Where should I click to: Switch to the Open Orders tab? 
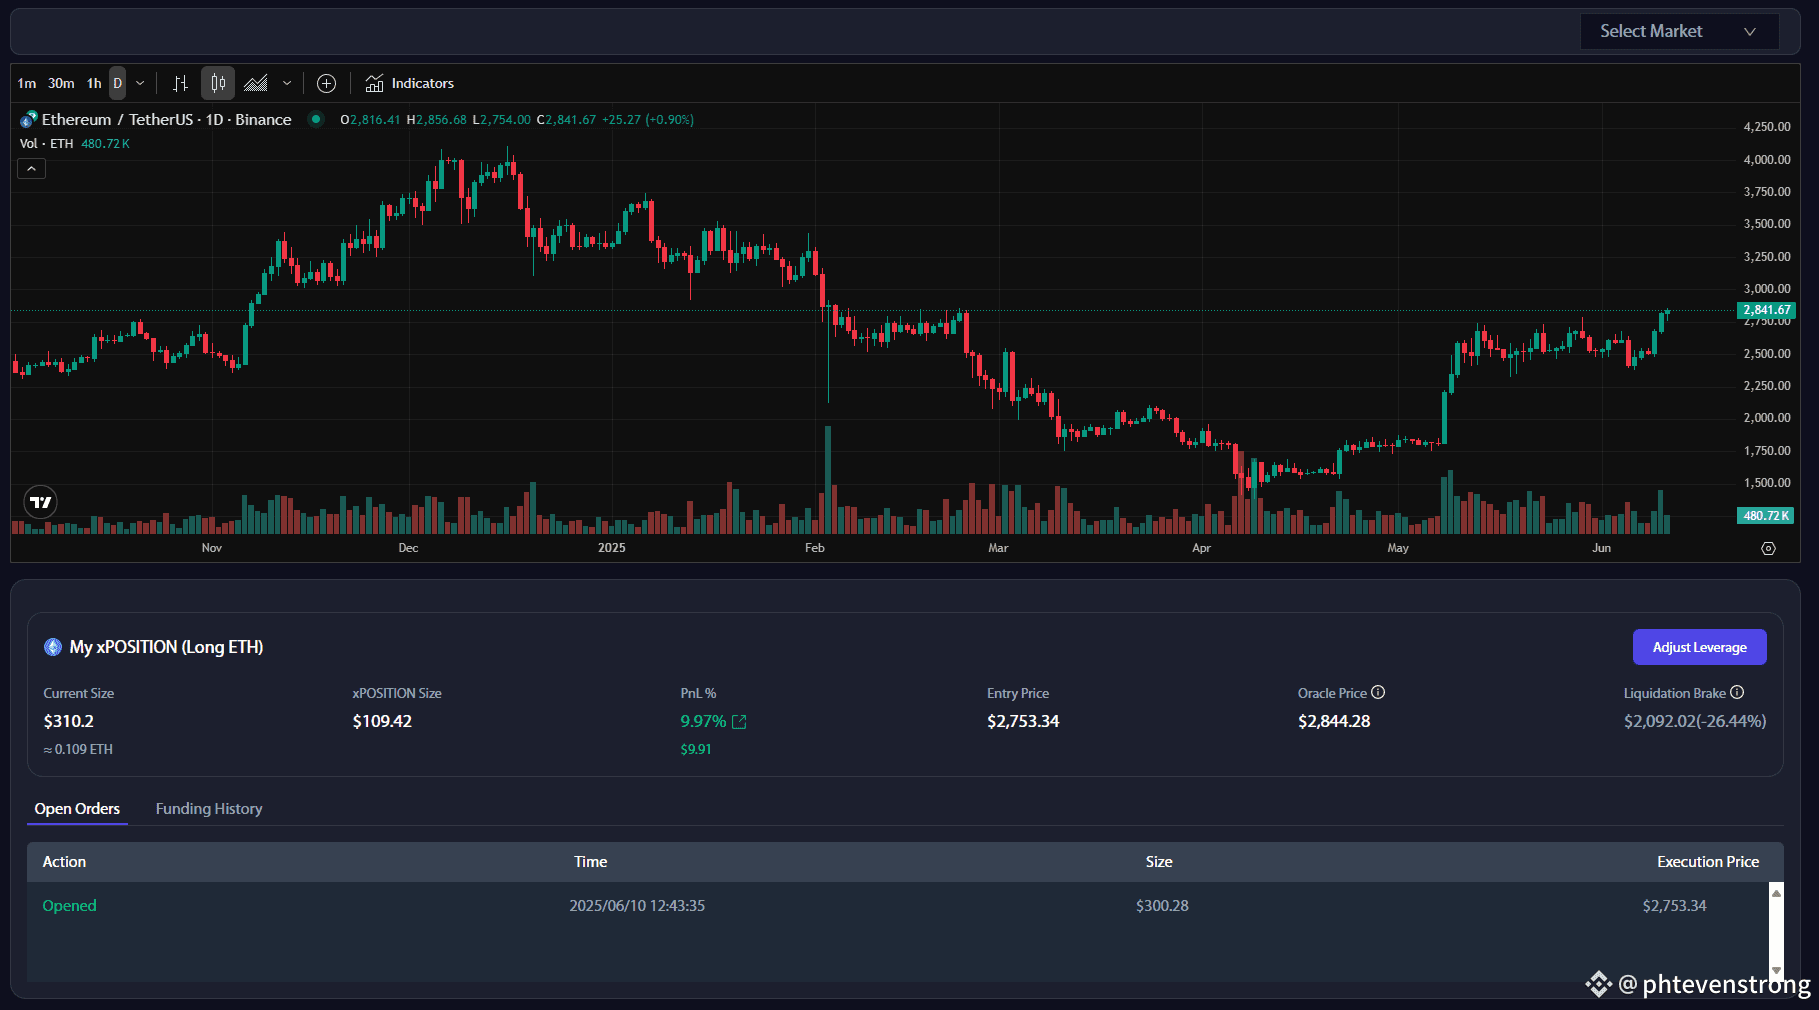click(77, 808)
